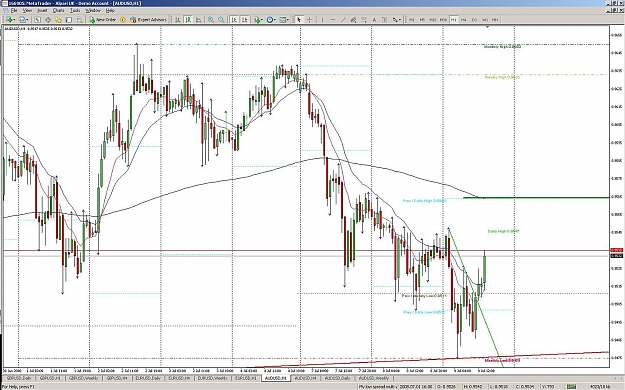This screenshot has height=390, width=625.
Task: Open the File menu
Action: (x=13, y=10)
